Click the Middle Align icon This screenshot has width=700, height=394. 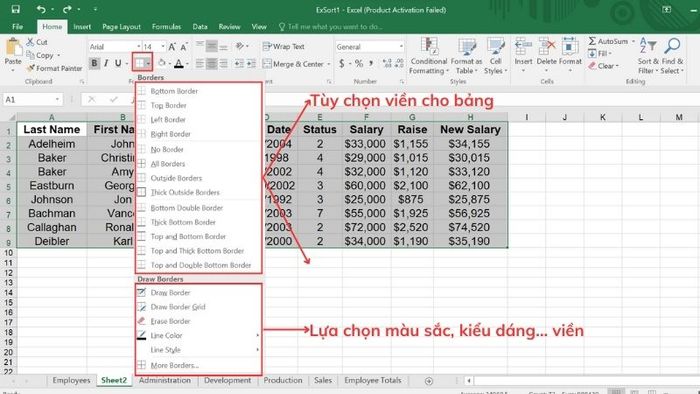[212, 46]
